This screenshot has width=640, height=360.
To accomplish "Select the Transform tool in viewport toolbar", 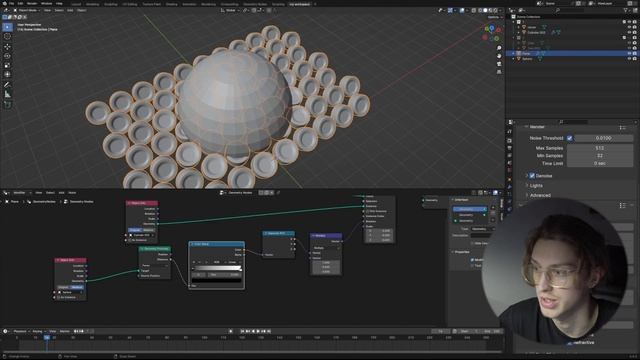I will 7,75.
